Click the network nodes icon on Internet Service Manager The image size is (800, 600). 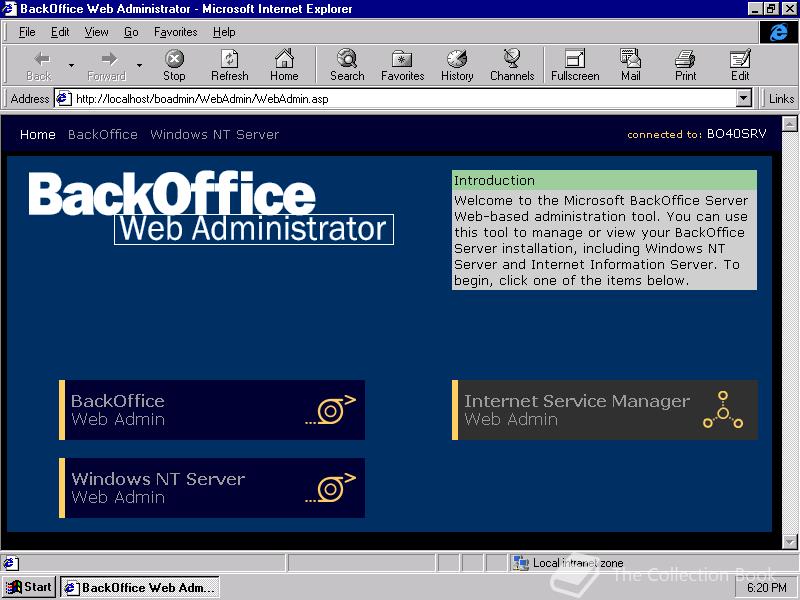(x=723, y=410)
